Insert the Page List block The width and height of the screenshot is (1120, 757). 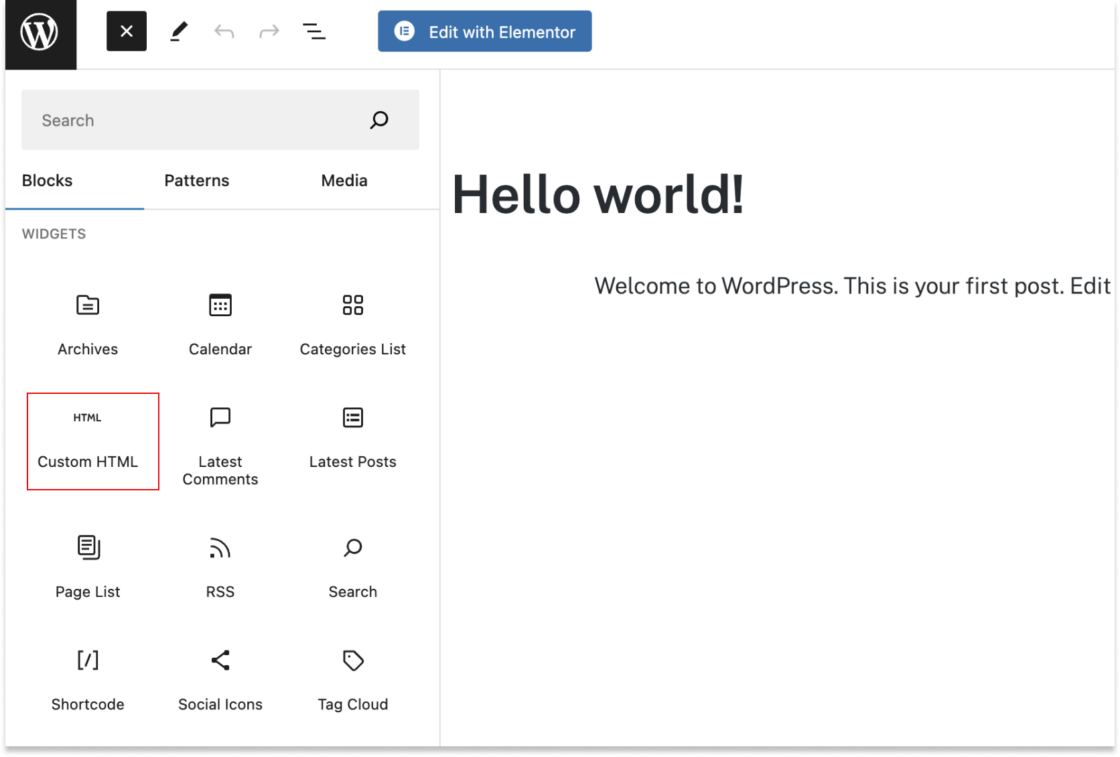pyautogui.click(x=87, y=563)
